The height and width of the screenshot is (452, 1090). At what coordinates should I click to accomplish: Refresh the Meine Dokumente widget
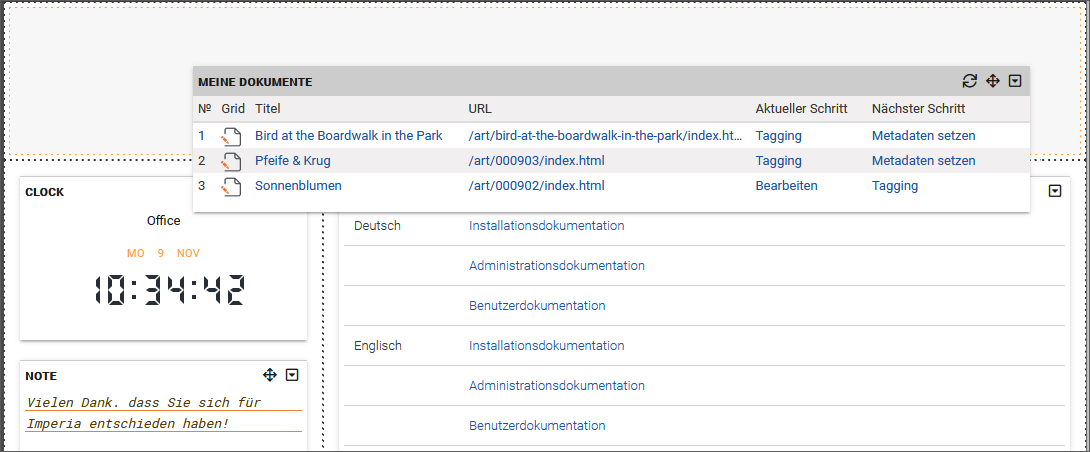pos(970,81)
